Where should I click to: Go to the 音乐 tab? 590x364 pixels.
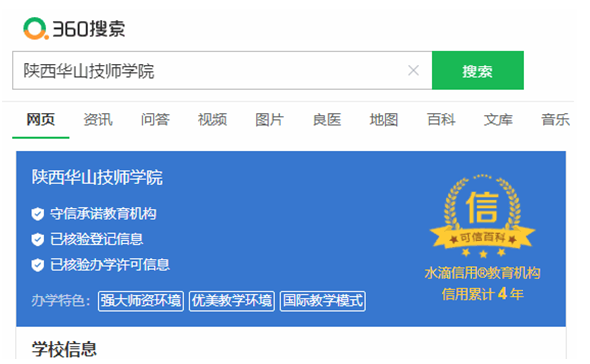[x=555, y=120]
